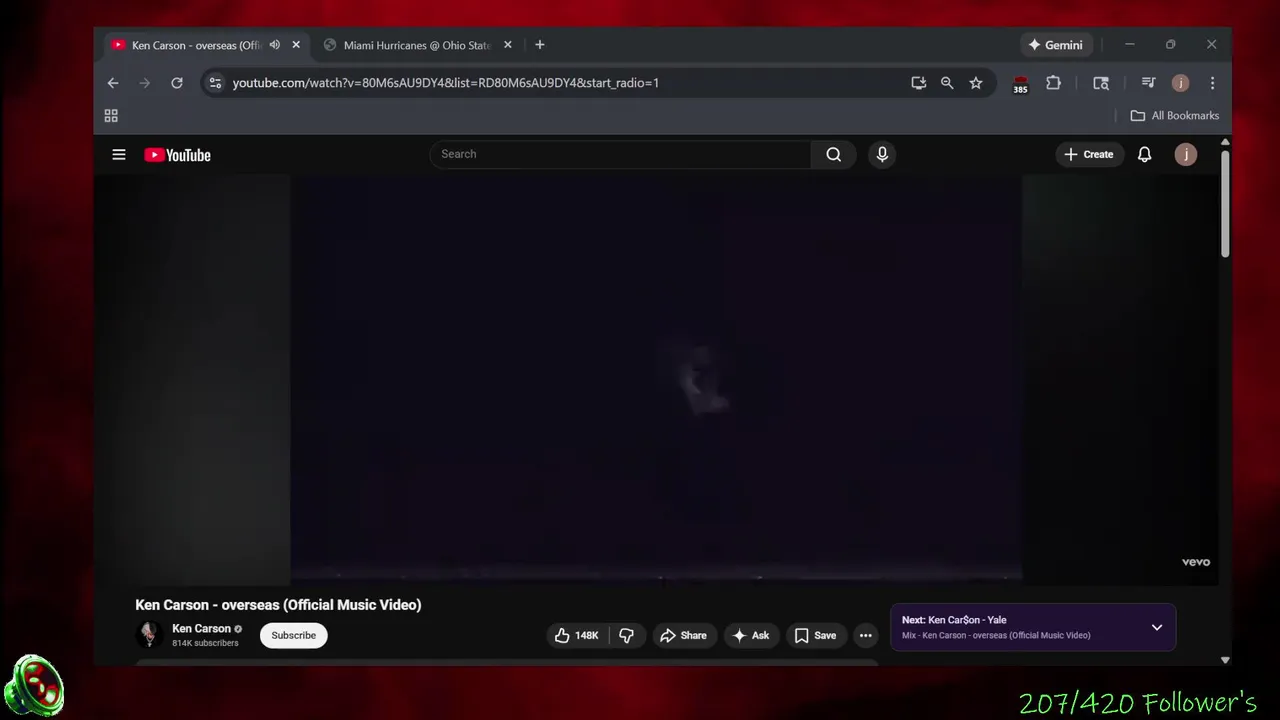This screenshot has height=720, width=1280.
Task: Expand the Next: Ken Carson - Yale playlist panel
Action: tap(1157, 628)
